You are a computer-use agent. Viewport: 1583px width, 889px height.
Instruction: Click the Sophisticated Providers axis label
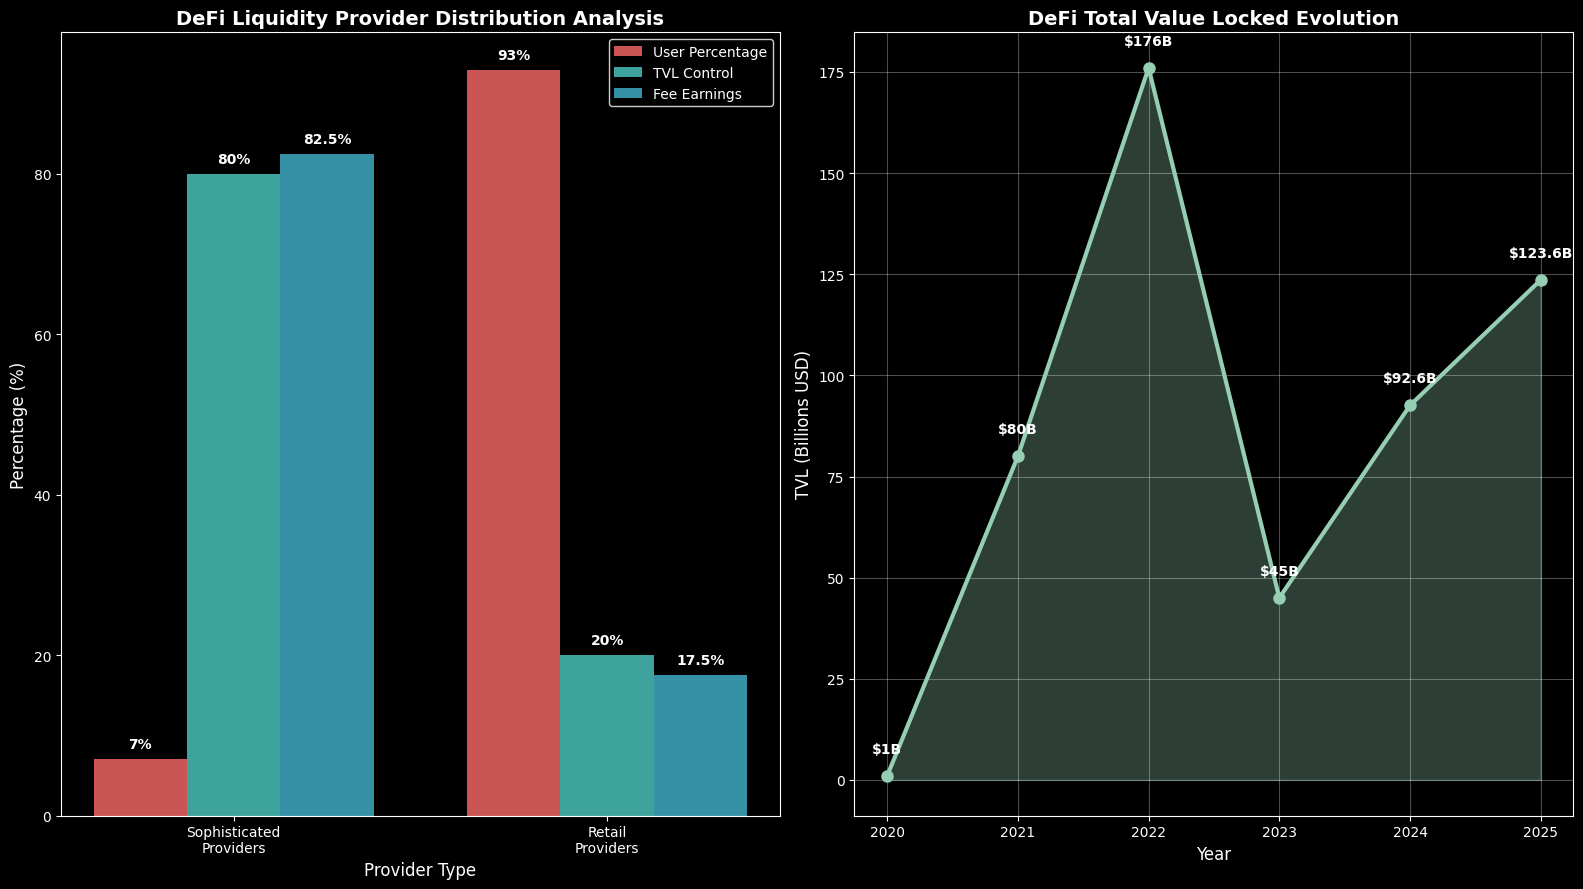(233, 840)
